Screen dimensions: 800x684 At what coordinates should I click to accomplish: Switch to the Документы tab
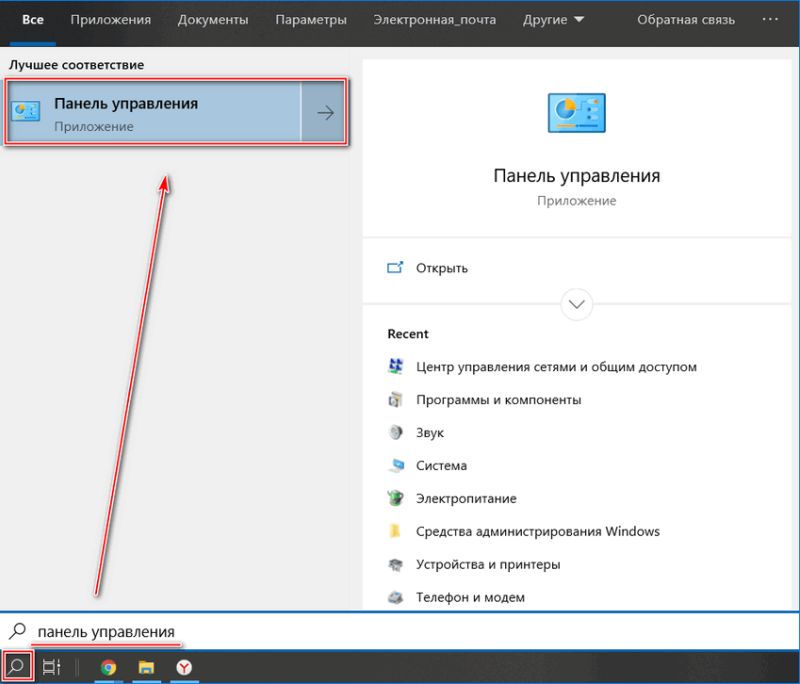(x=213, y=20)
